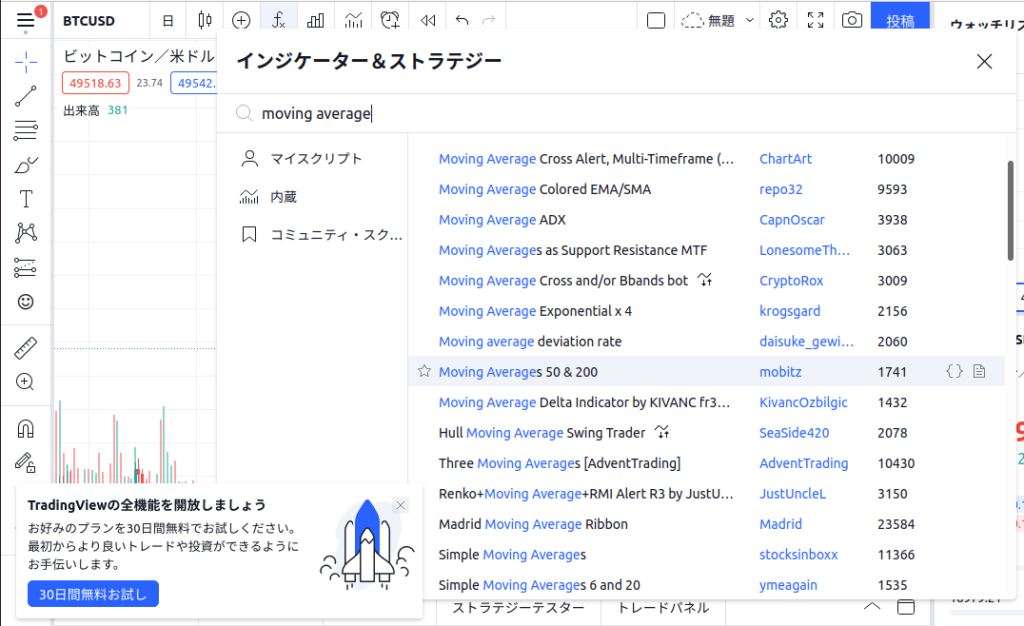Favorite the Moving Averages 50 & 200 script
The width and height of the screenshot is (1024, 626).
pos(423,371)
